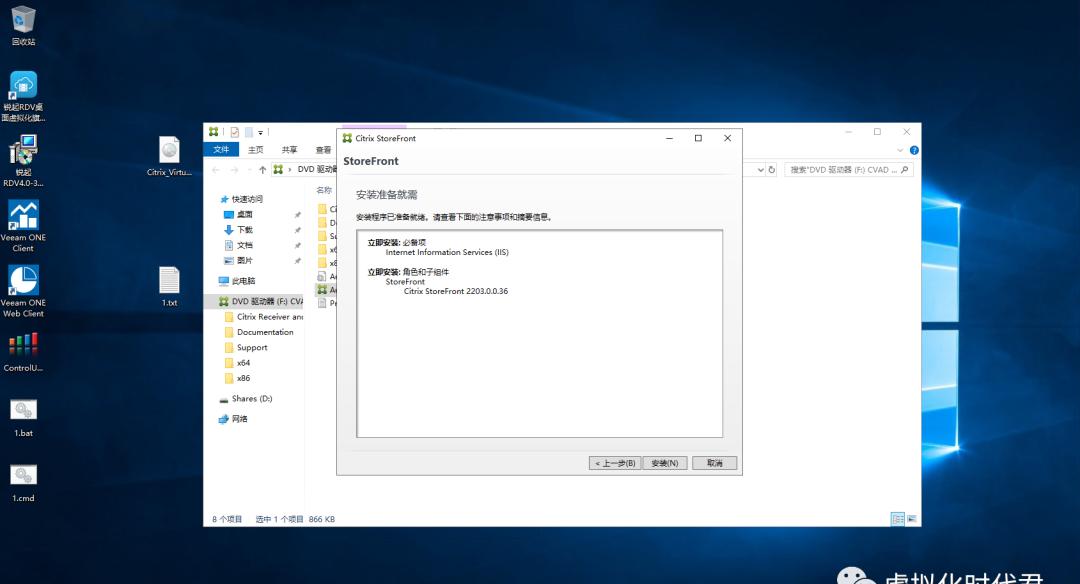Click the 名称 column header
This screenshot has height=584, width=1080.
[324, 190]
